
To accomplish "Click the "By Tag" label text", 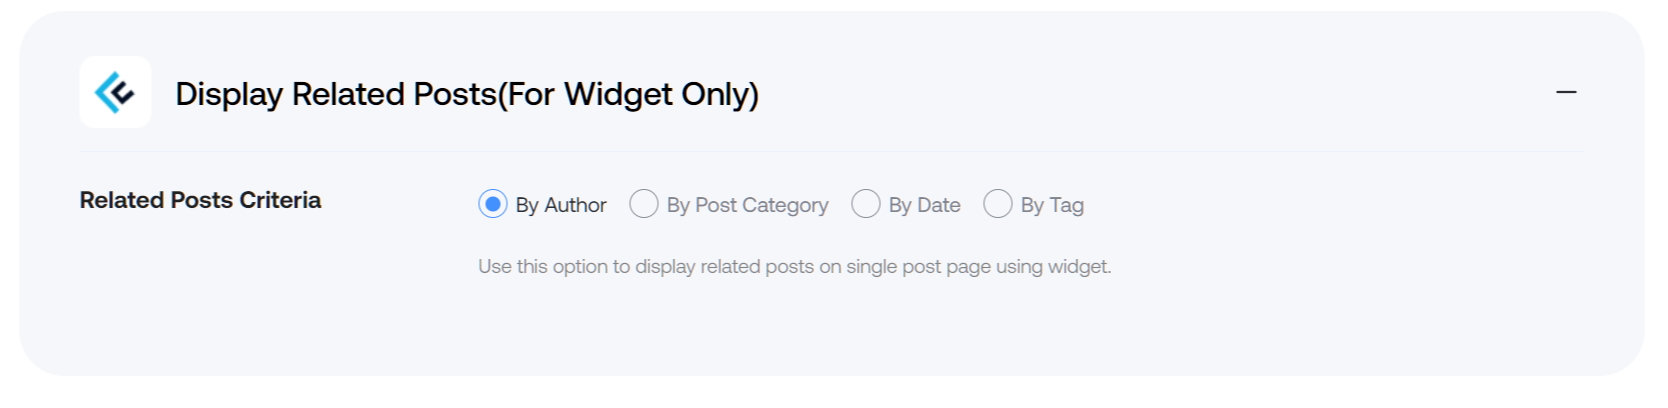I will coord(1052,205).
